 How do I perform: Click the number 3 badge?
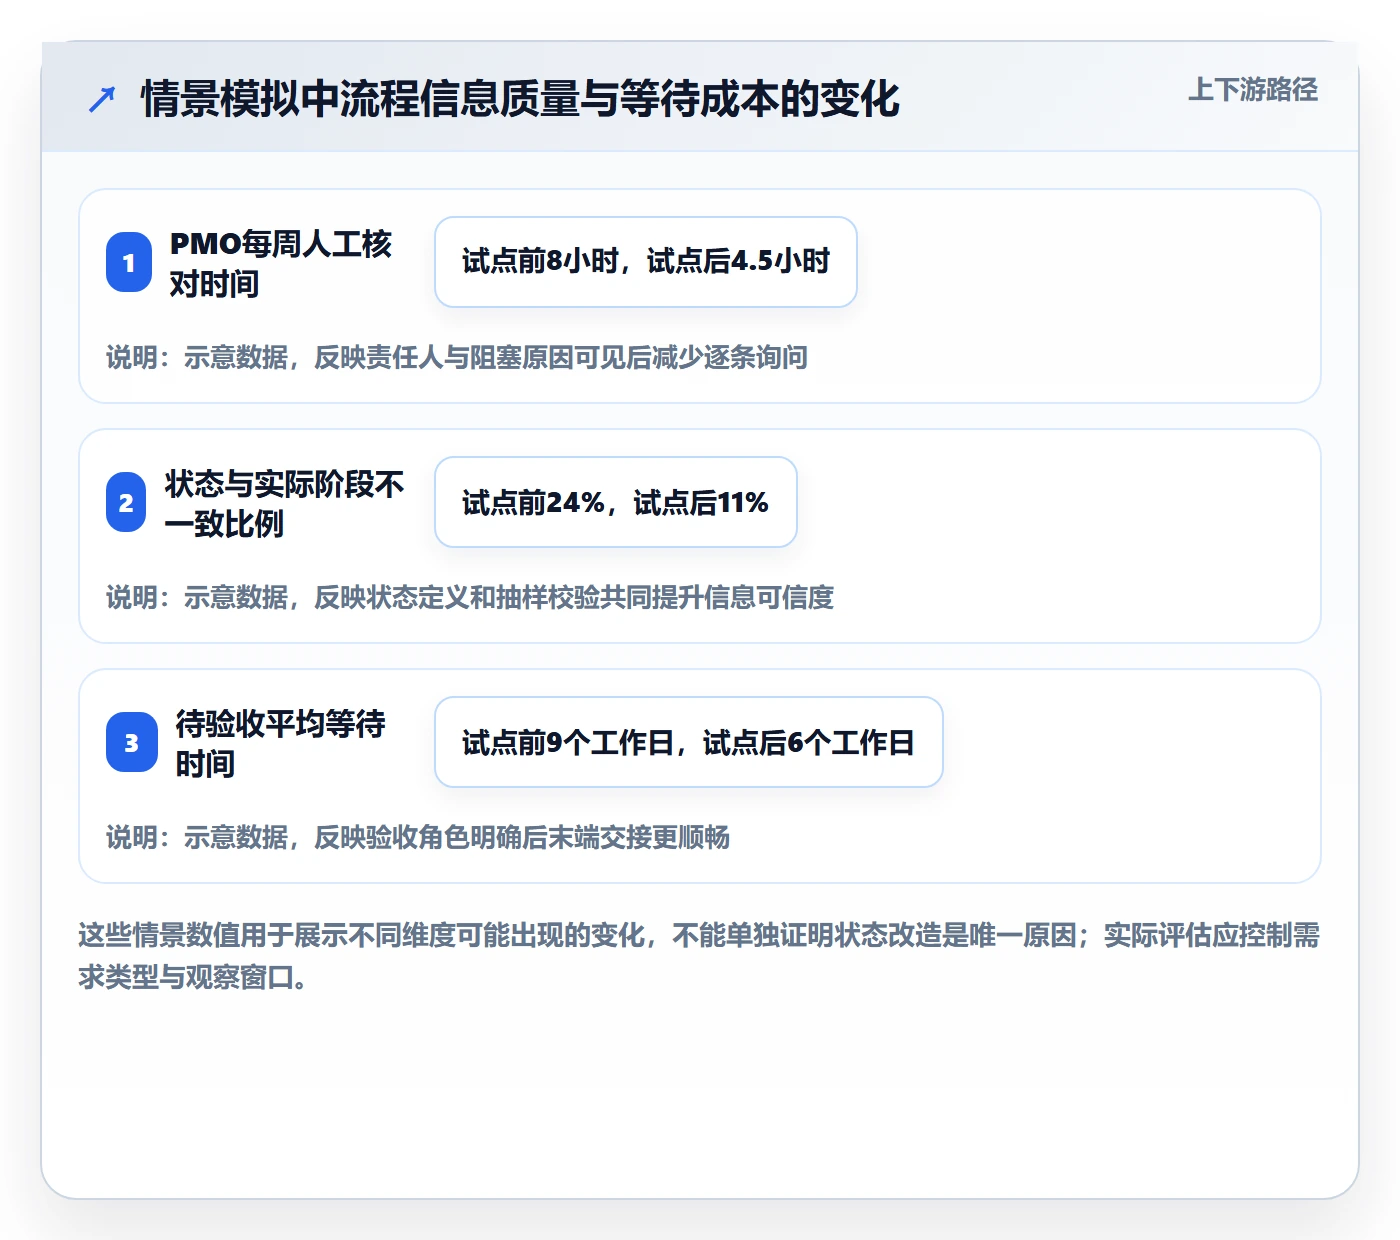pos(132,742)
